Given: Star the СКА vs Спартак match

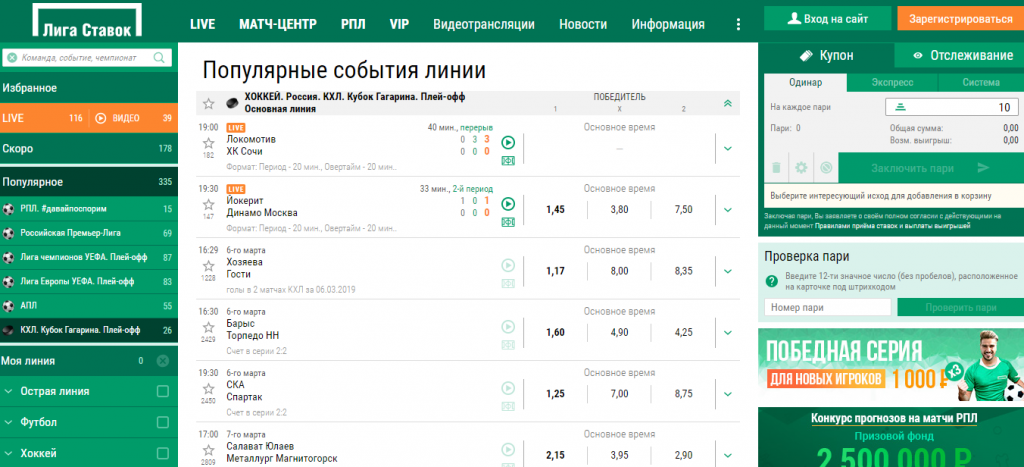Looking at the screenshot, I should 208,389.
